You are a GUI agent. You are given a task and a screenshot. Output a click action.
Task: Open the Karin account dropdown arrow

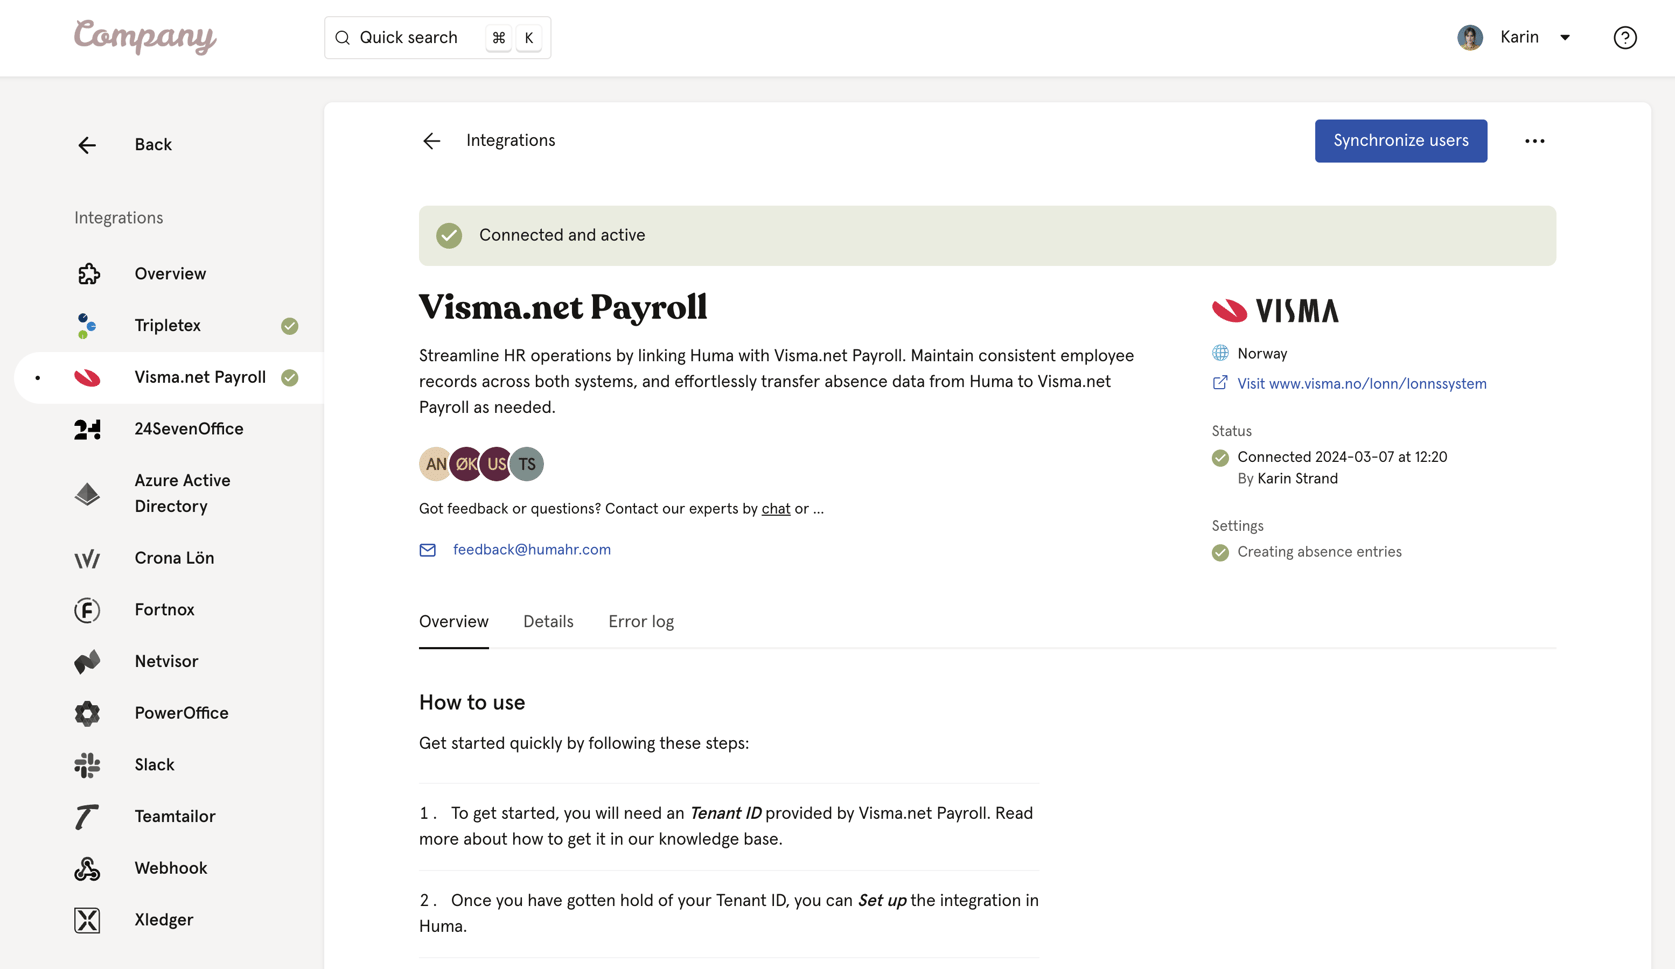pos(1565,37)
